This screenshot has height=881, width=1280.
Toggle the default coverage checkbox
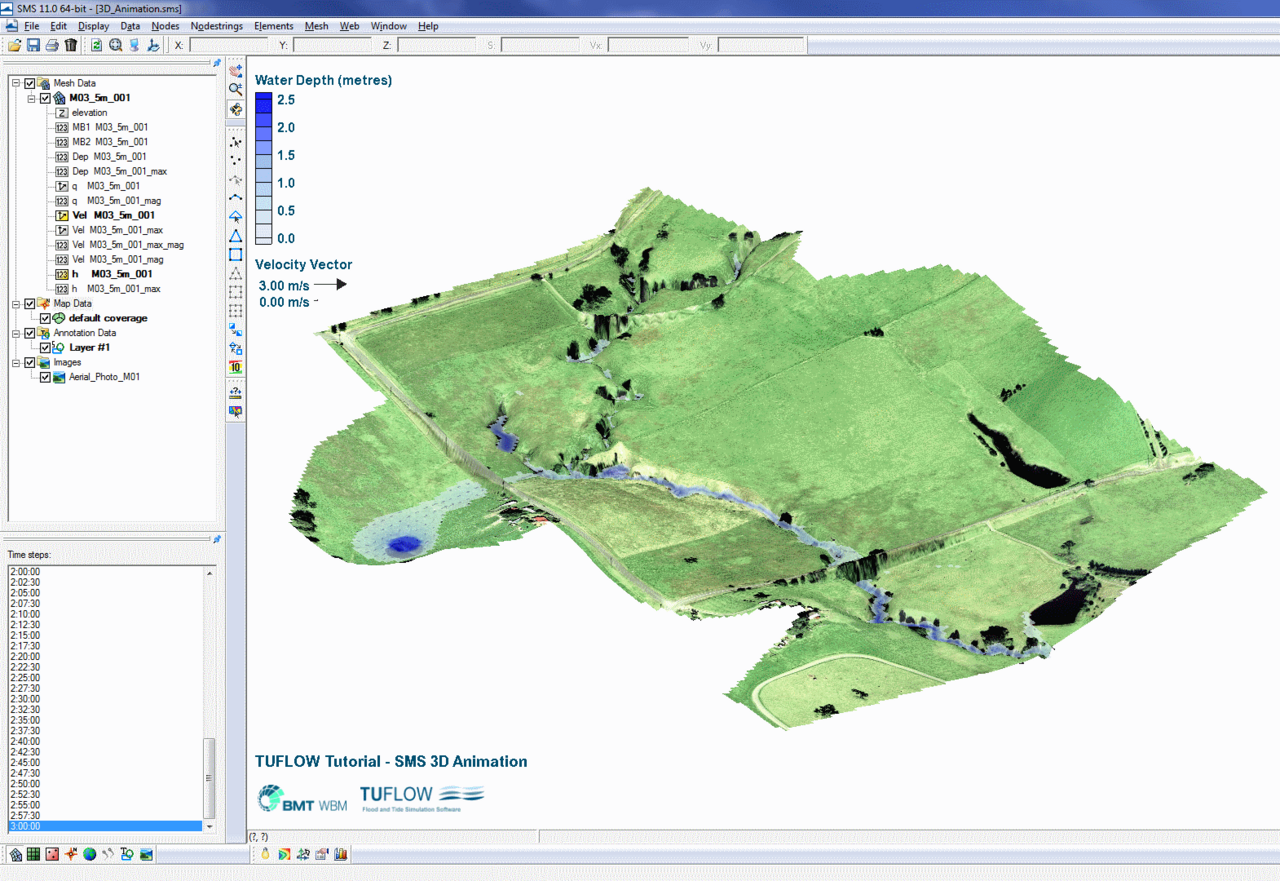45,319
